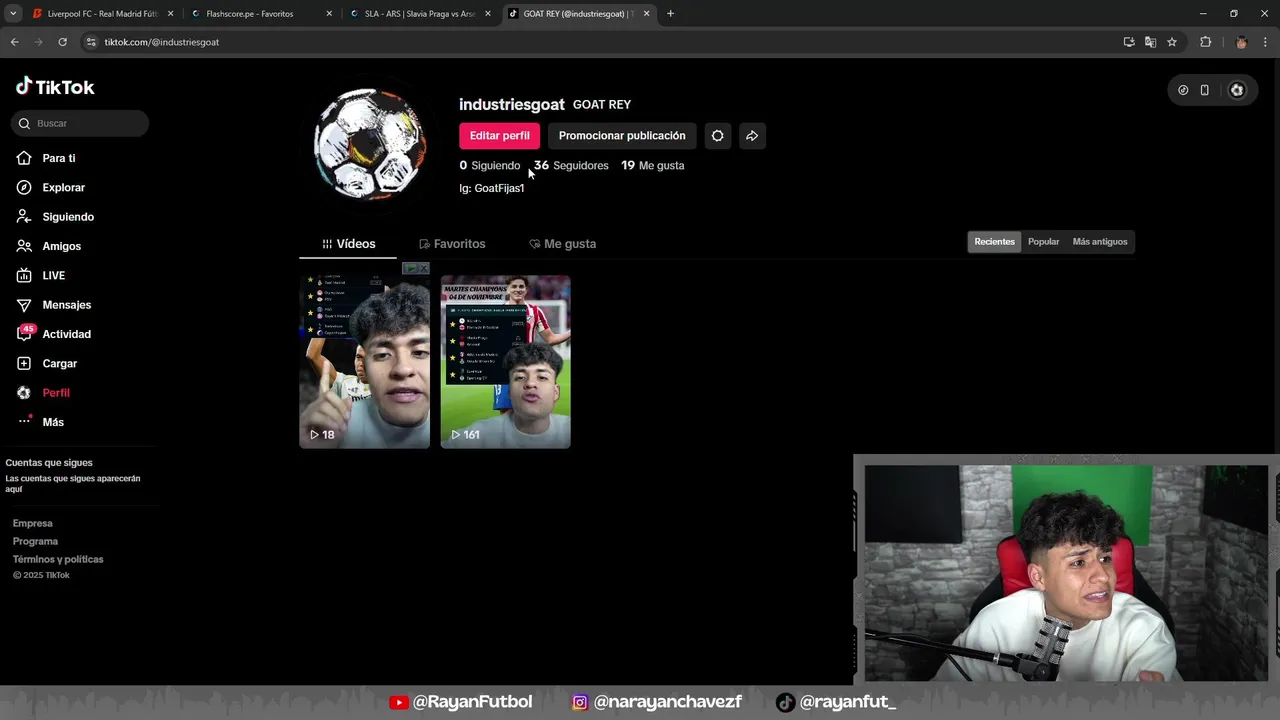The height and width of the screenshot is (720, 1280).
Task: Open profile settings gear icon
Action: coord(717,136)
